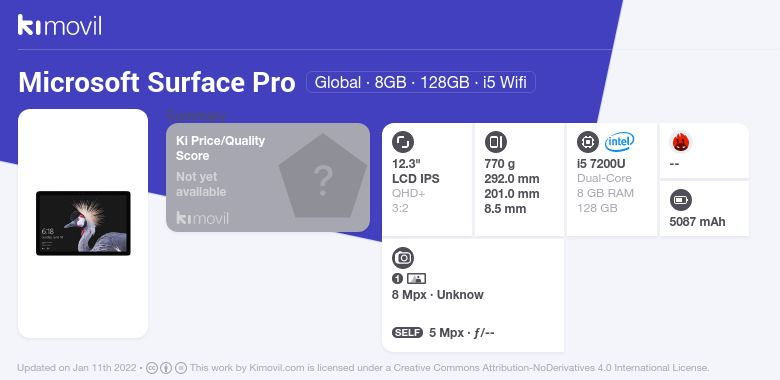Click the processor chip icon
Viewport: 780px width, 380px height.
tap(587, 142)
